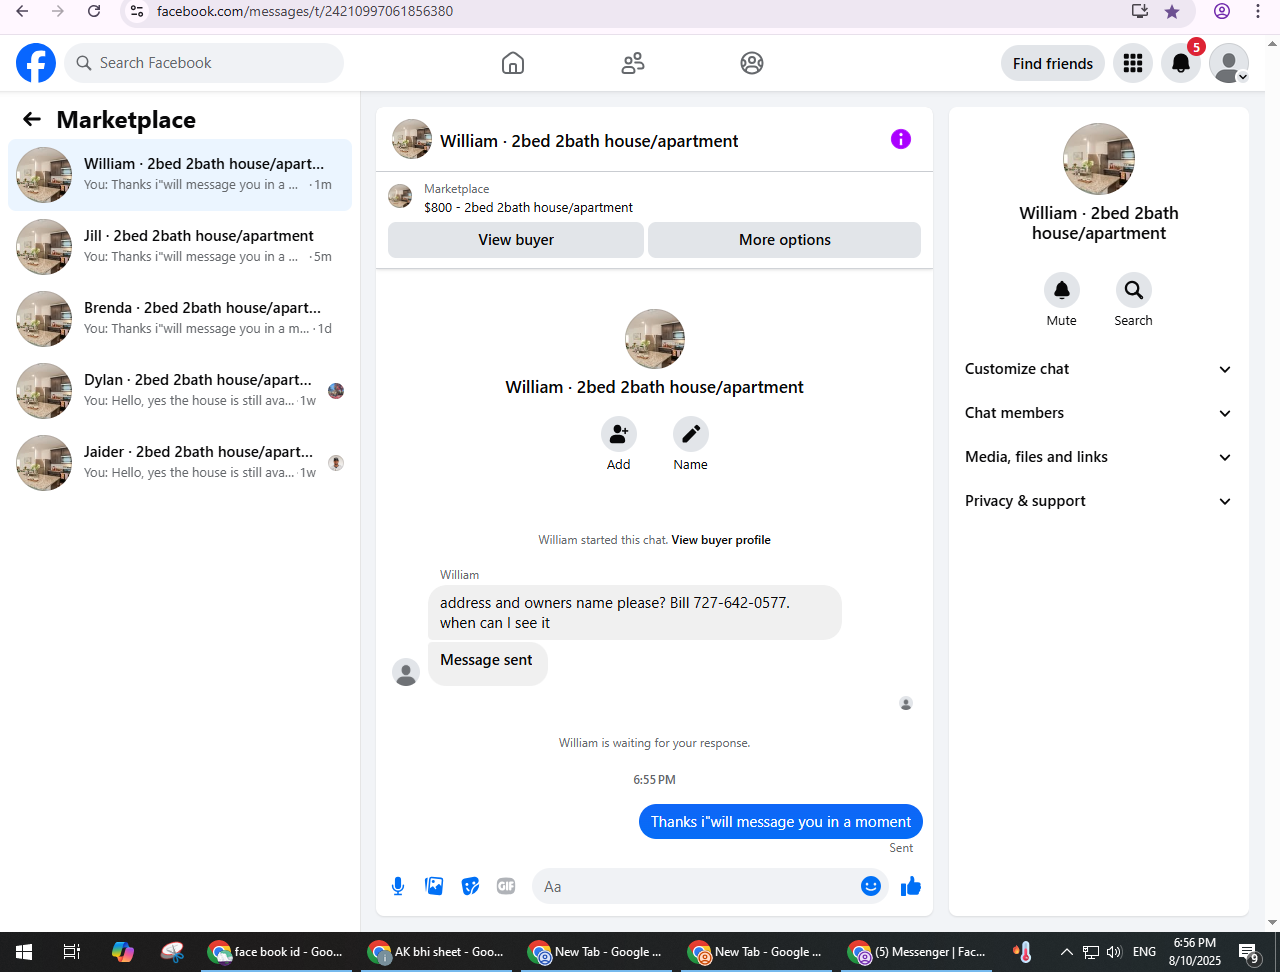Expand Media, files and links section
Image resolution: width=1280 pixels, height=972 pixels.
pos(1099,457)
